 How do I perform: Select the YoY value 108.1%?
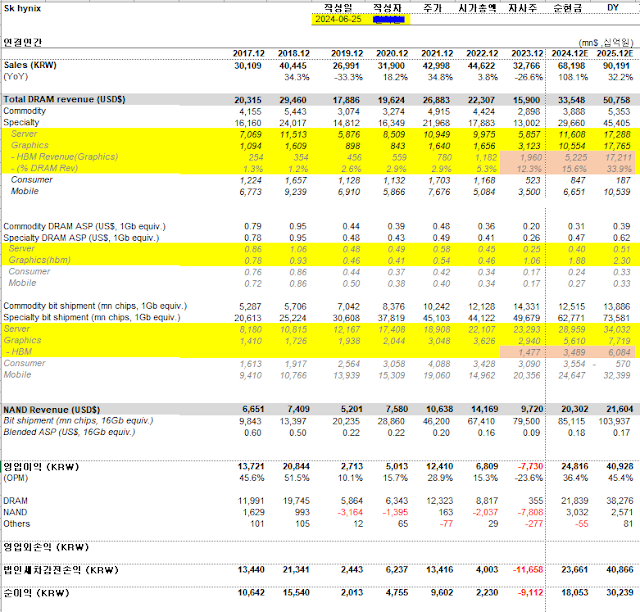(x=573, y=77)
